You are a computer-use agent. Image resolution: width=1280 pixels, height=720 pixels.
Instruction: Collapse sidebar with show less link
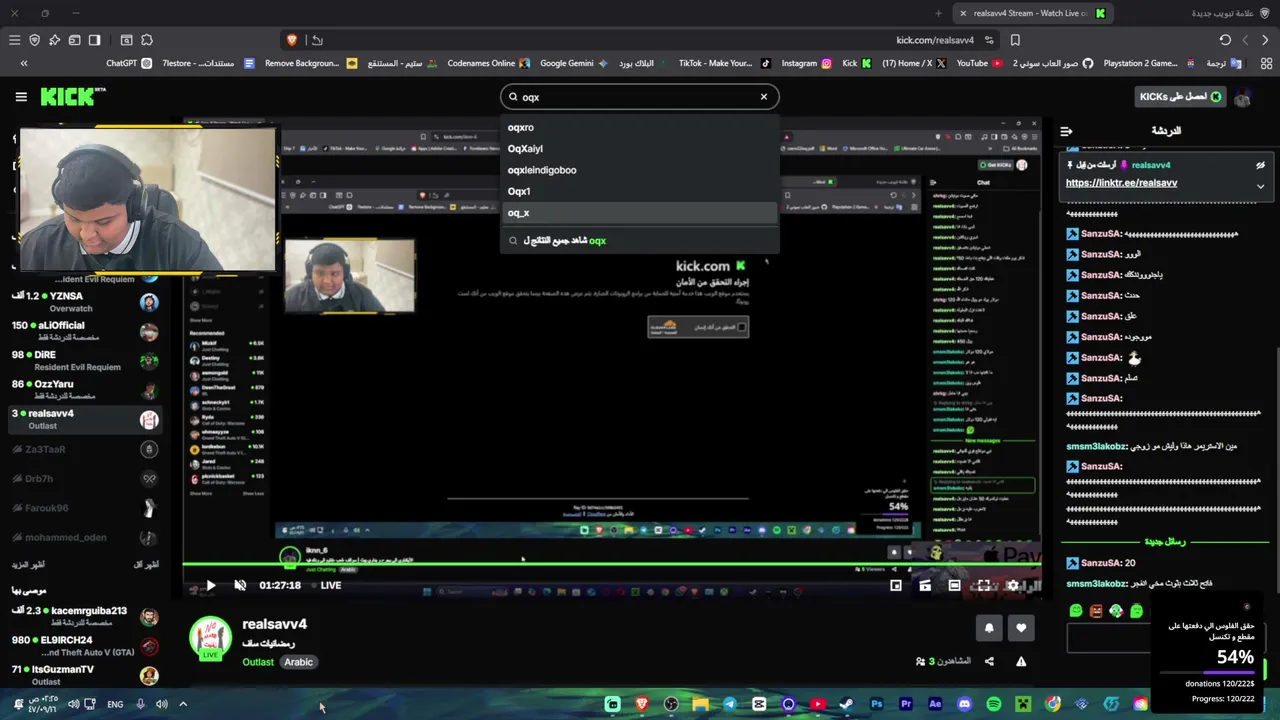(146, 565)
